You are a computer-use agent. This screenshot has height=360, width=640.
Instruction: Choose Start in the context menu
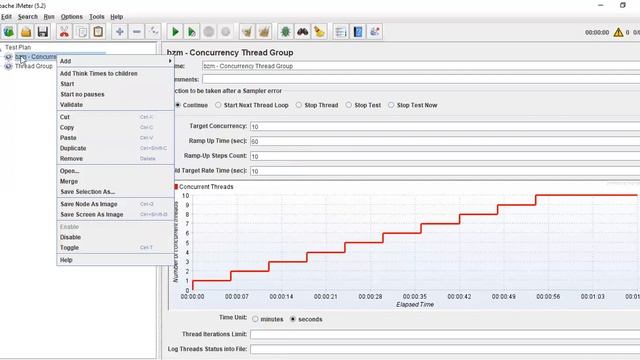[116, 84]
